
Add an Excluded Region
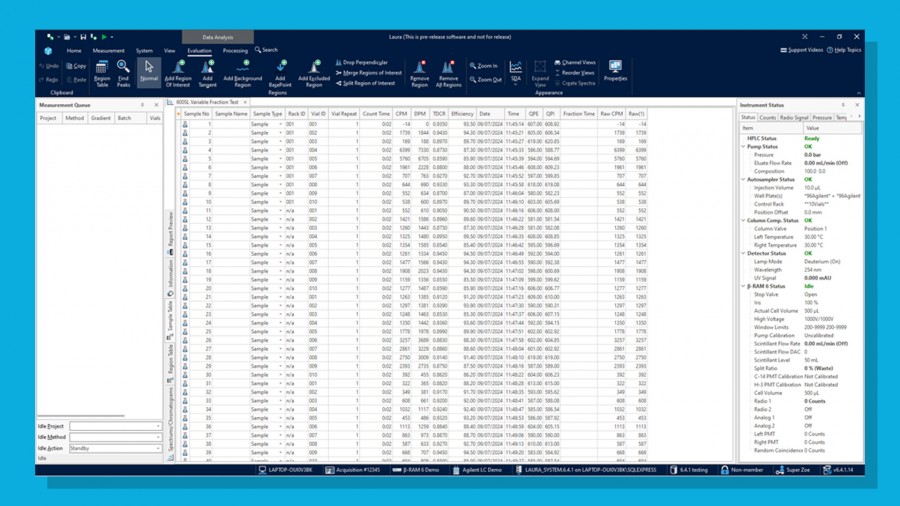click(x=314, y=73)
